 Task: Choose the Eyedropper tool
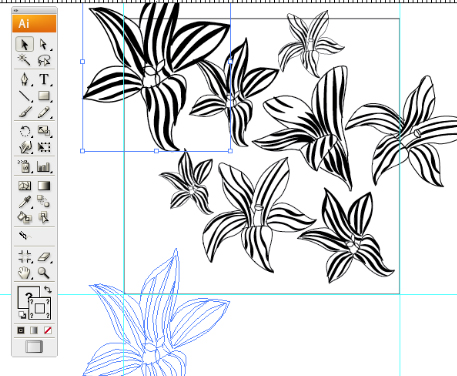click(25, 201)
